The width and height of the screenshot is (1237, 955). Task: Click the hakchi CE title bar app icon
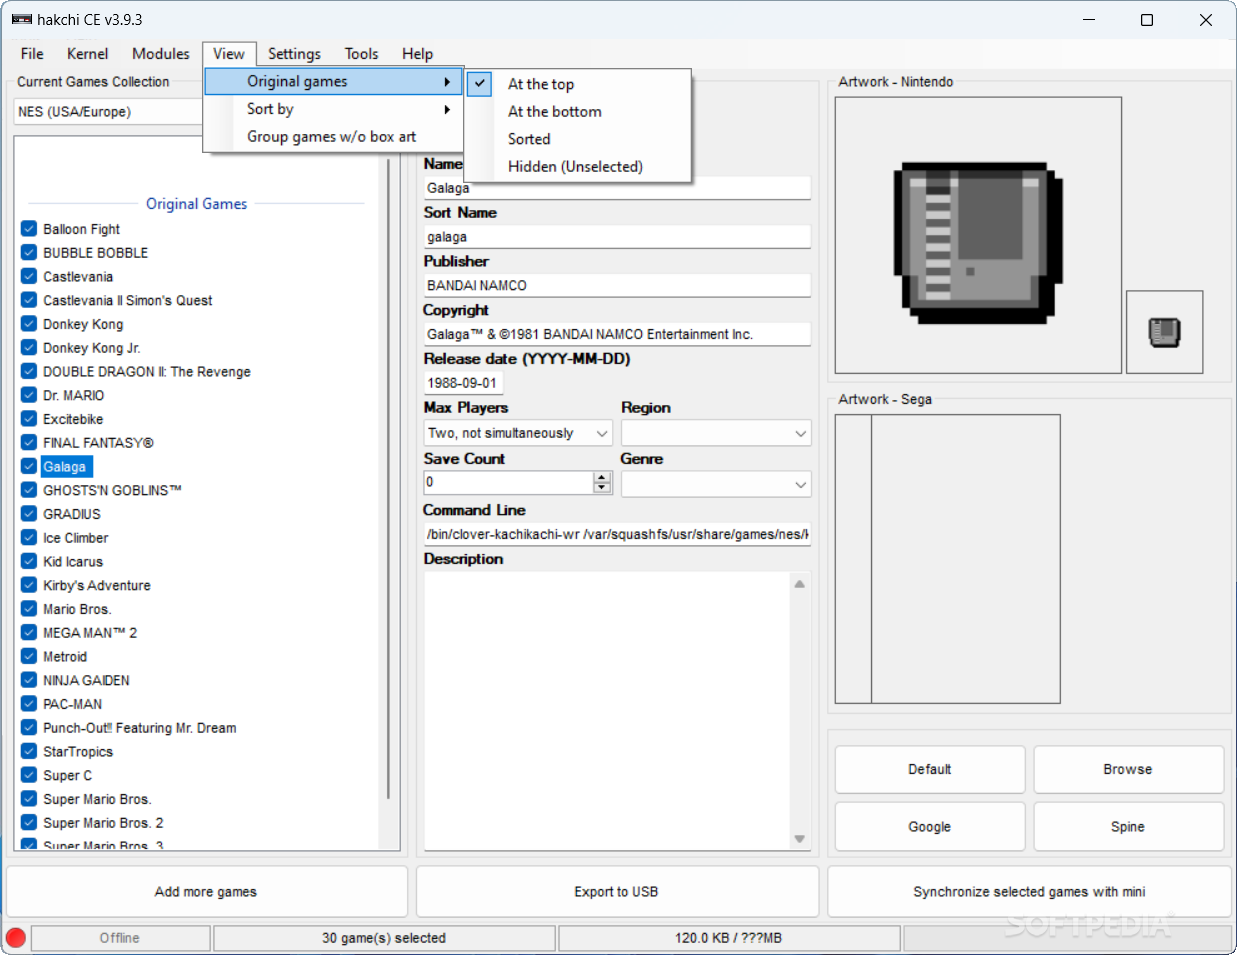tap(22, 19)
